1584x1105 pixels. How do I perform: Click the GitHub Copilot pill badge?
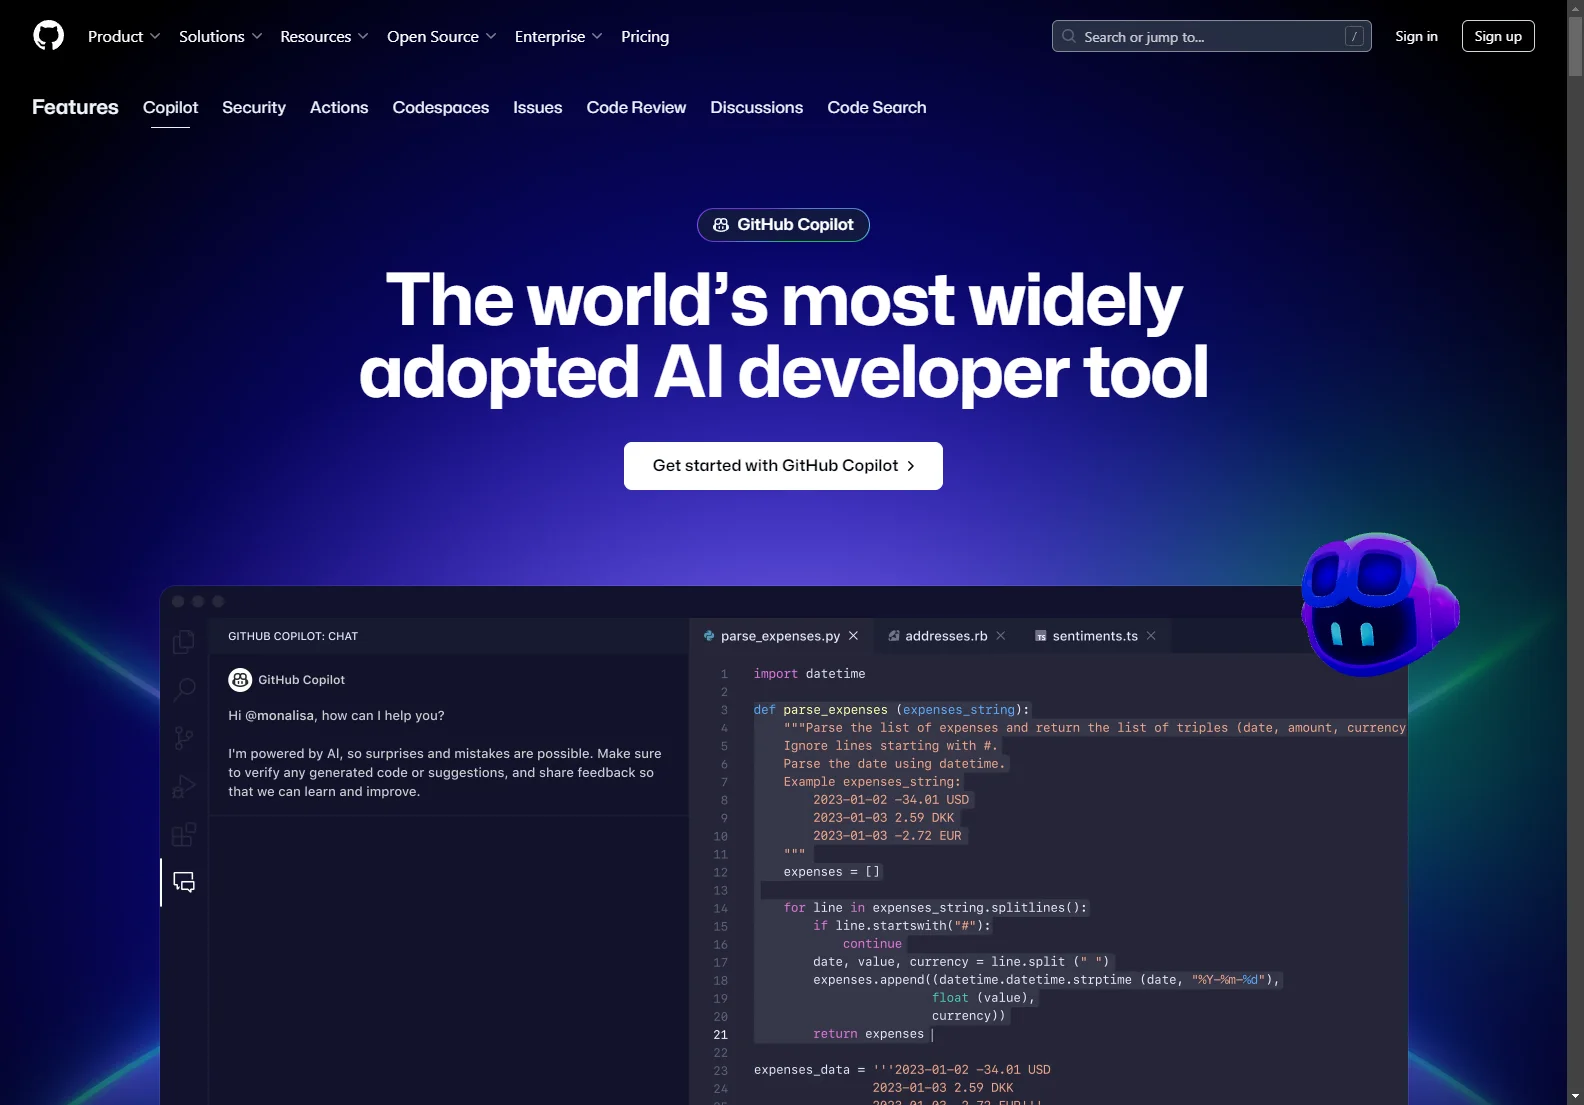[x=783, y=225]
